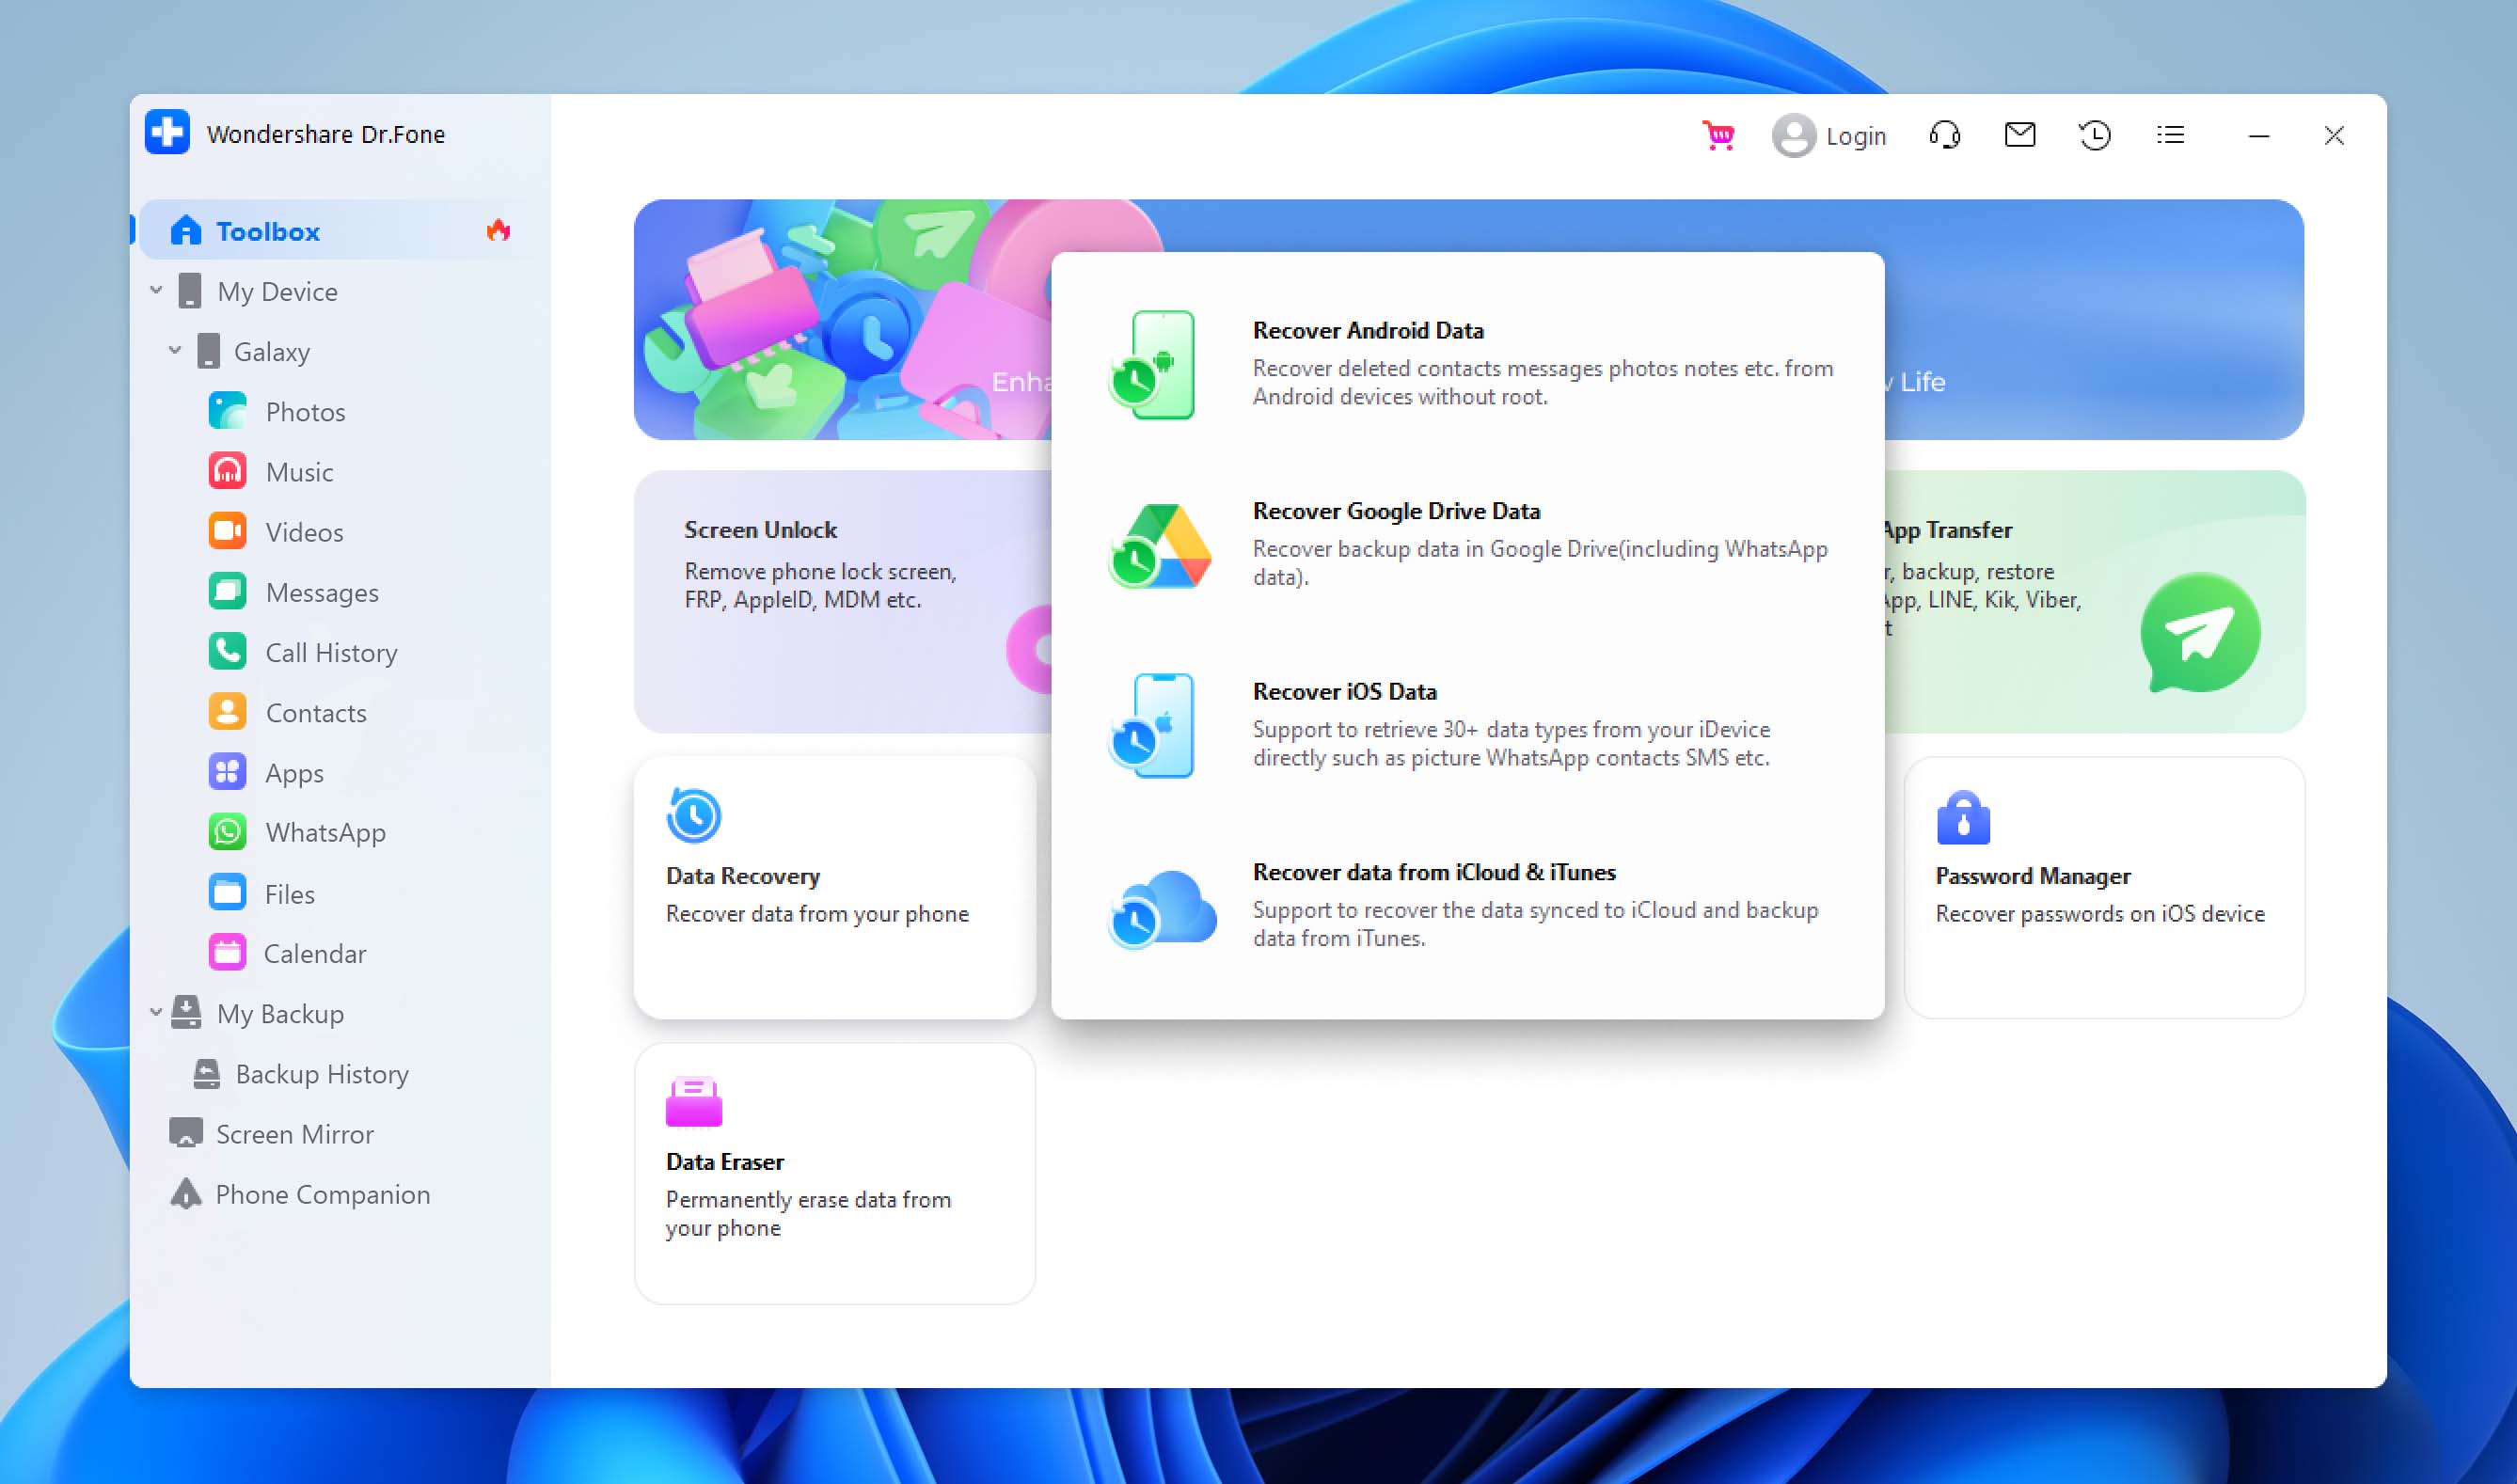This screenshot has width=2517, height=1484.
Task: Select the Apps sidebar icon
Action: tap(227, 772)
